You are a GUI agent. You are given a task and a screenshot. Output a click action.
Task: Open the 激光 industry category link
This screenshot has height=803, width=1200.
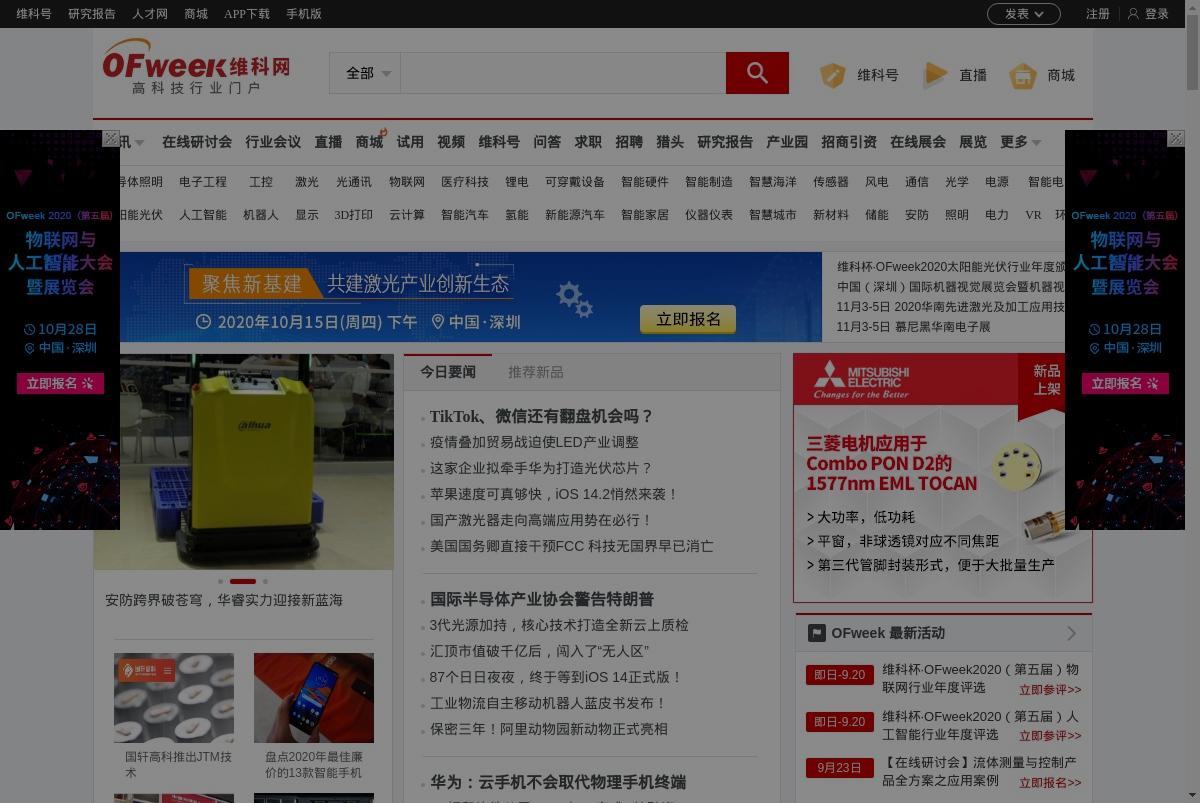coord(307,182)
